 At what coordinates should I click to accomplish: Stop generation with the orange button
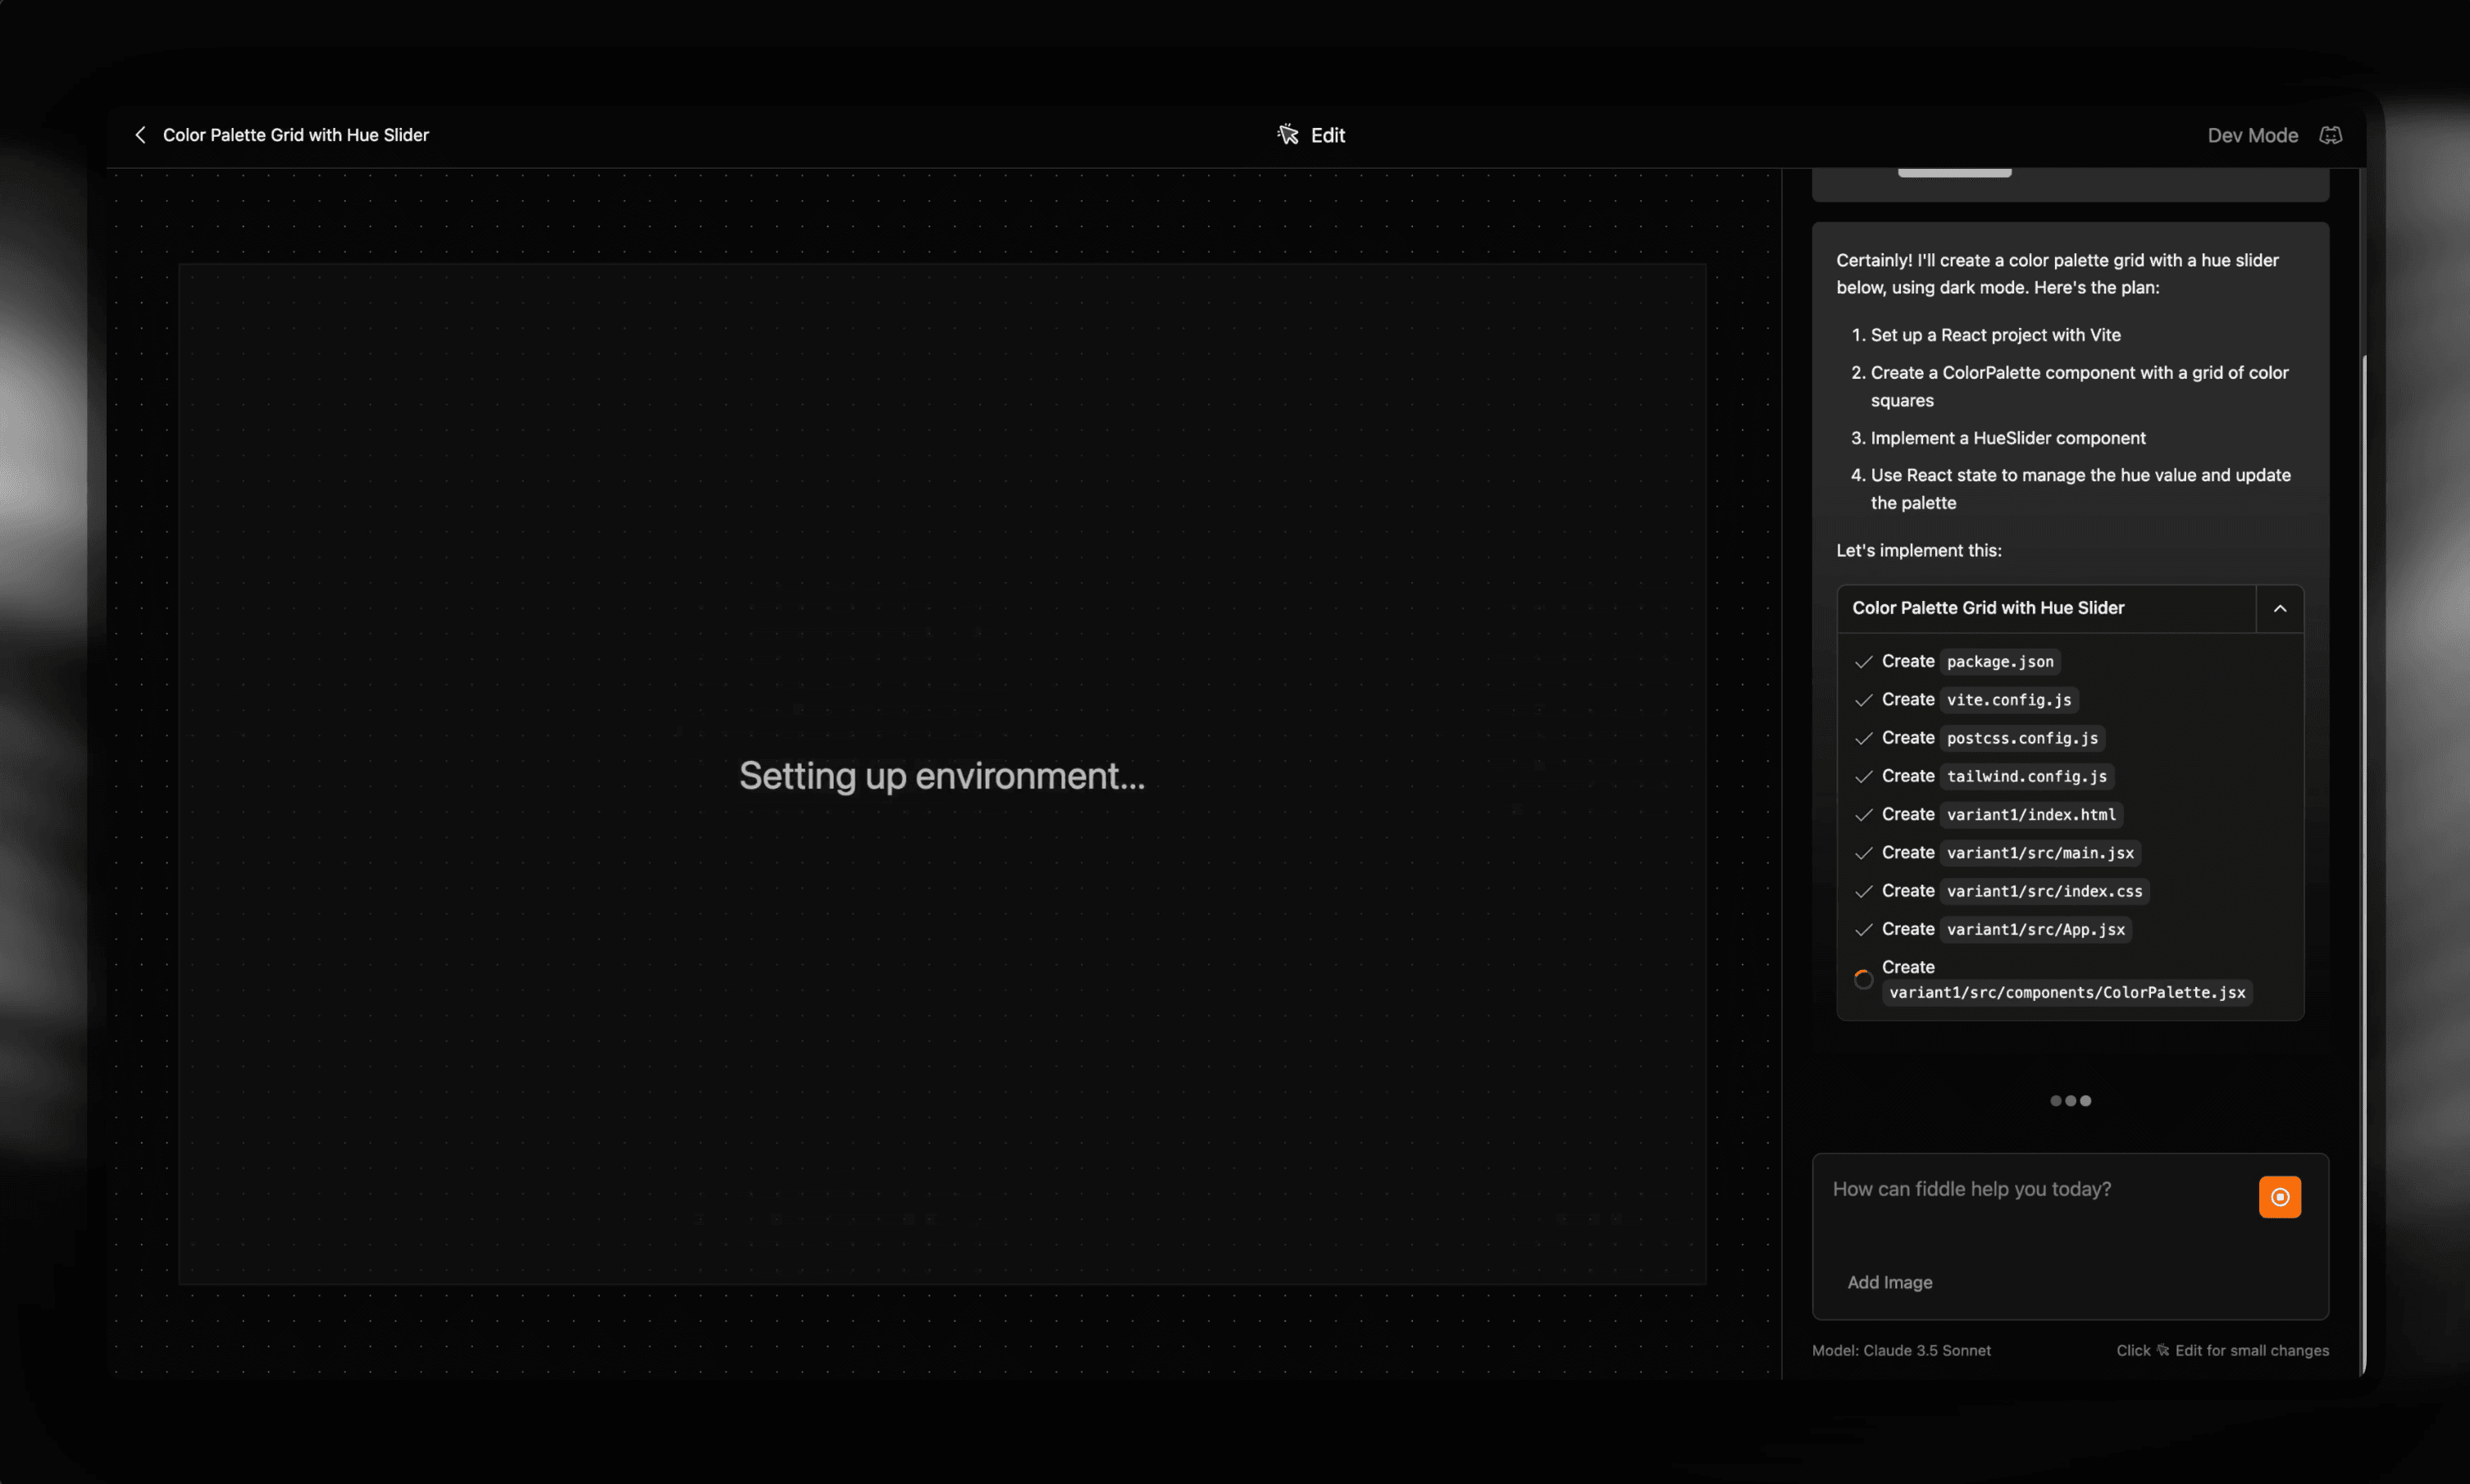coord(2279,1197)
